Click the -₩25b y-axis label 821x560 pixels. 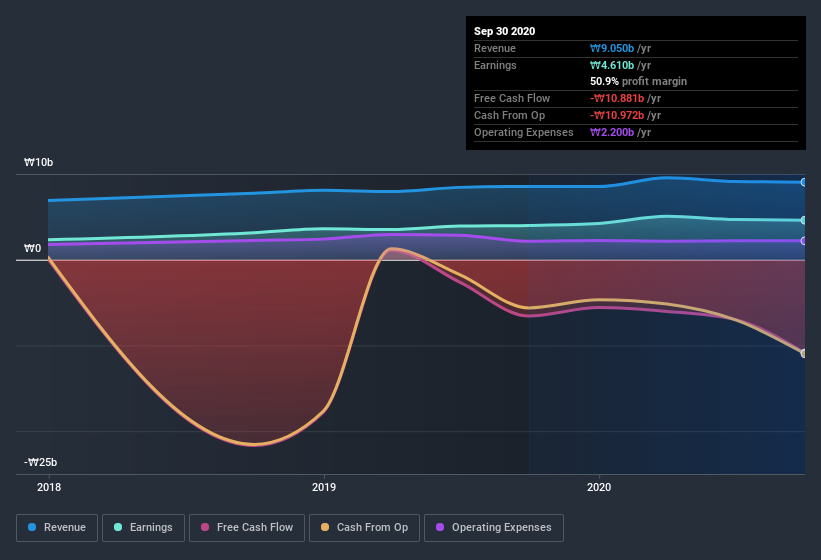point(40,462)
